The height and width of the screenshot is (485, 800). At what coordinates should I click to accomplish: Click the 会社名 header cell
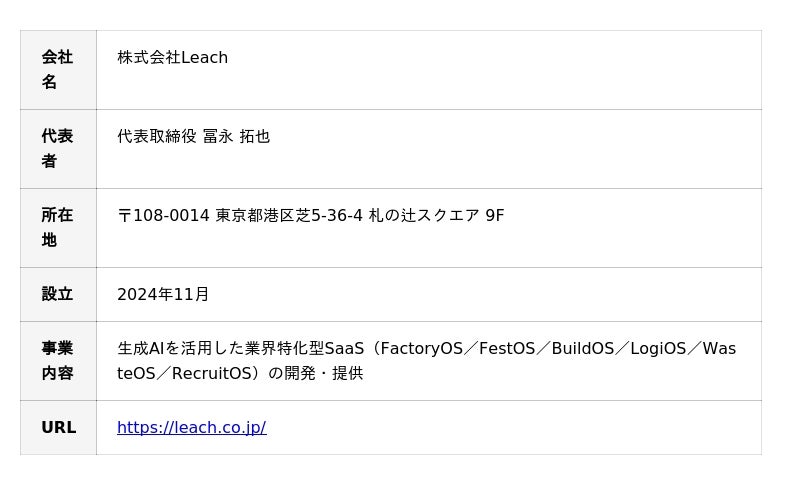click(x=58, y=70)
